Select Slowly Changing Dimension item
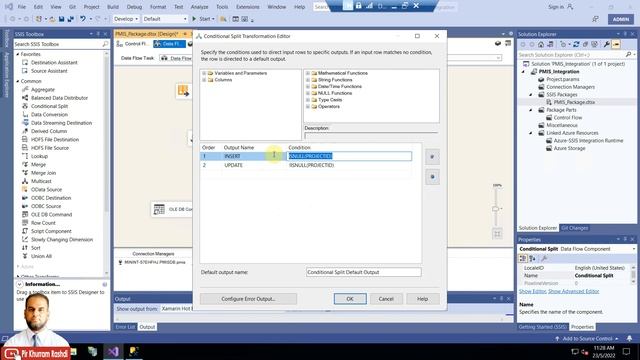 62,240
